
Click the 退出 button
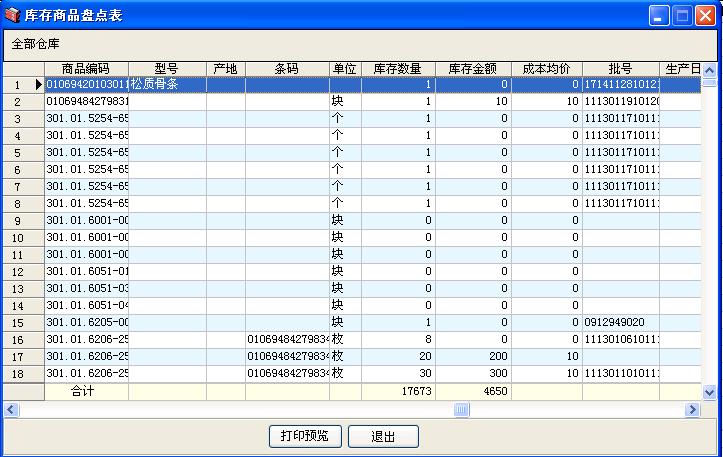(x=383, y=436)
